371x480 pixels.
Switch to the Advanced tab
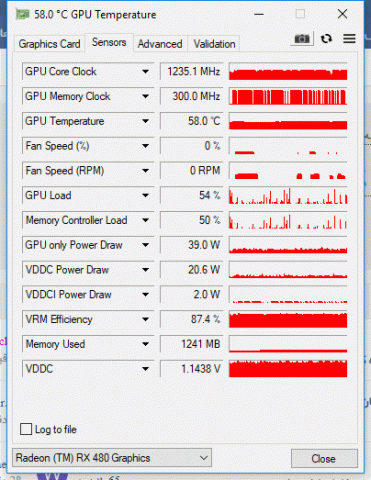click(160, 44)
